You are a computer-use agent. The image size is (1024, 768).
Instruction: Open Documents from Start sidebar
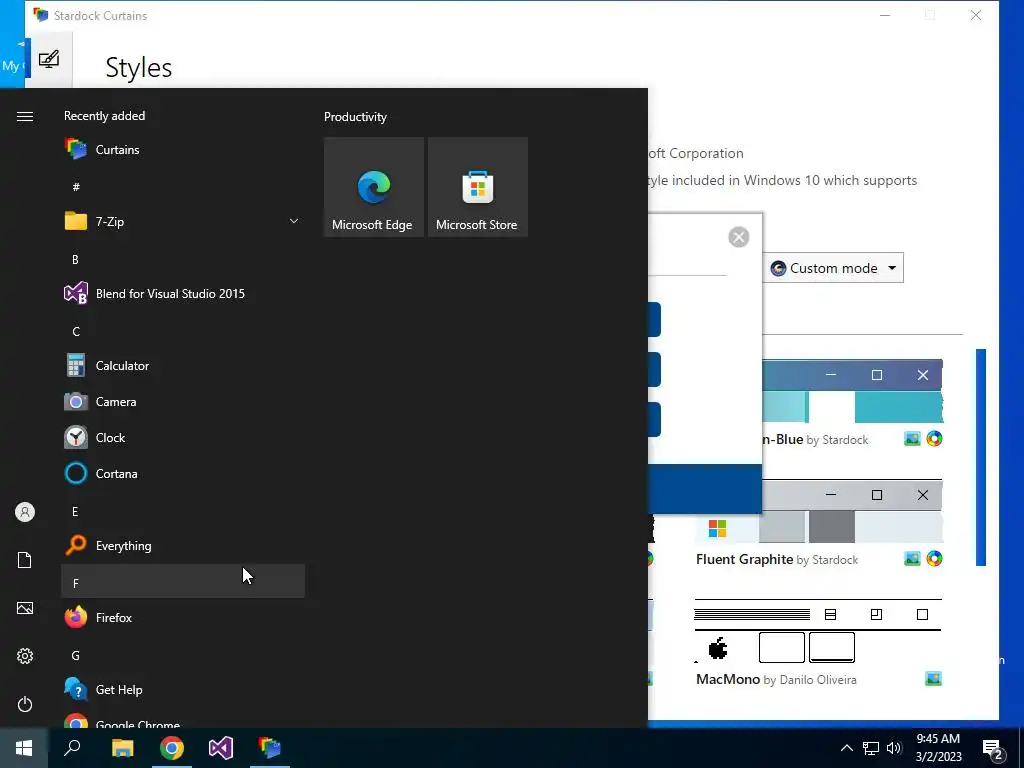click(25, 560)
